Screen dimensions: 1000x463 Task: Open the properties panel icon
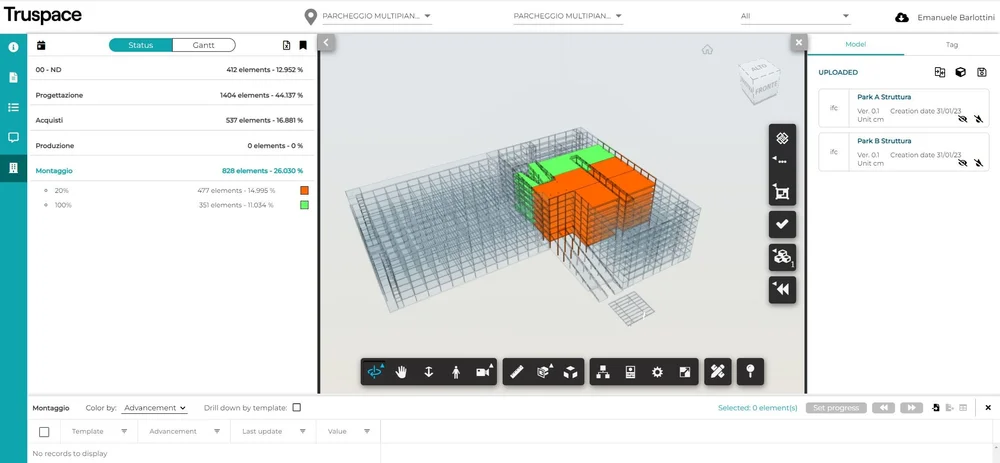630,372
